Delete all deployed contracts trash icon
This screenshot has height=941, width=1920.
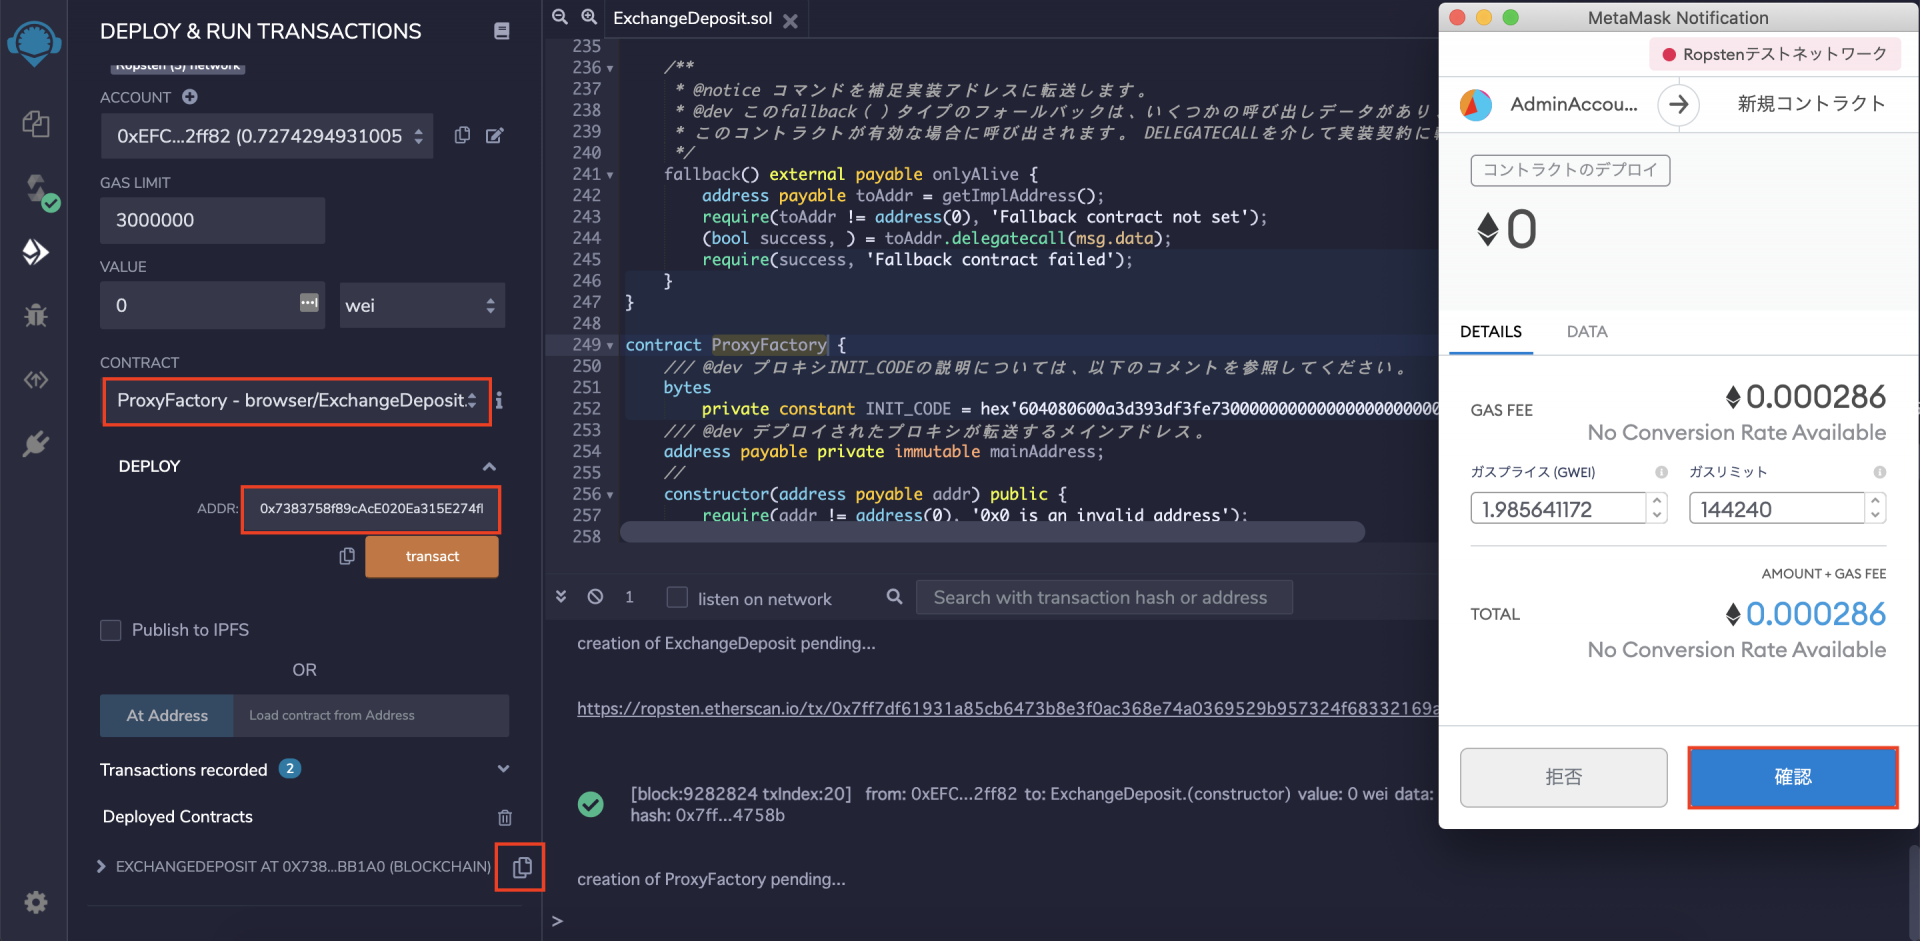tap(505, 817)
